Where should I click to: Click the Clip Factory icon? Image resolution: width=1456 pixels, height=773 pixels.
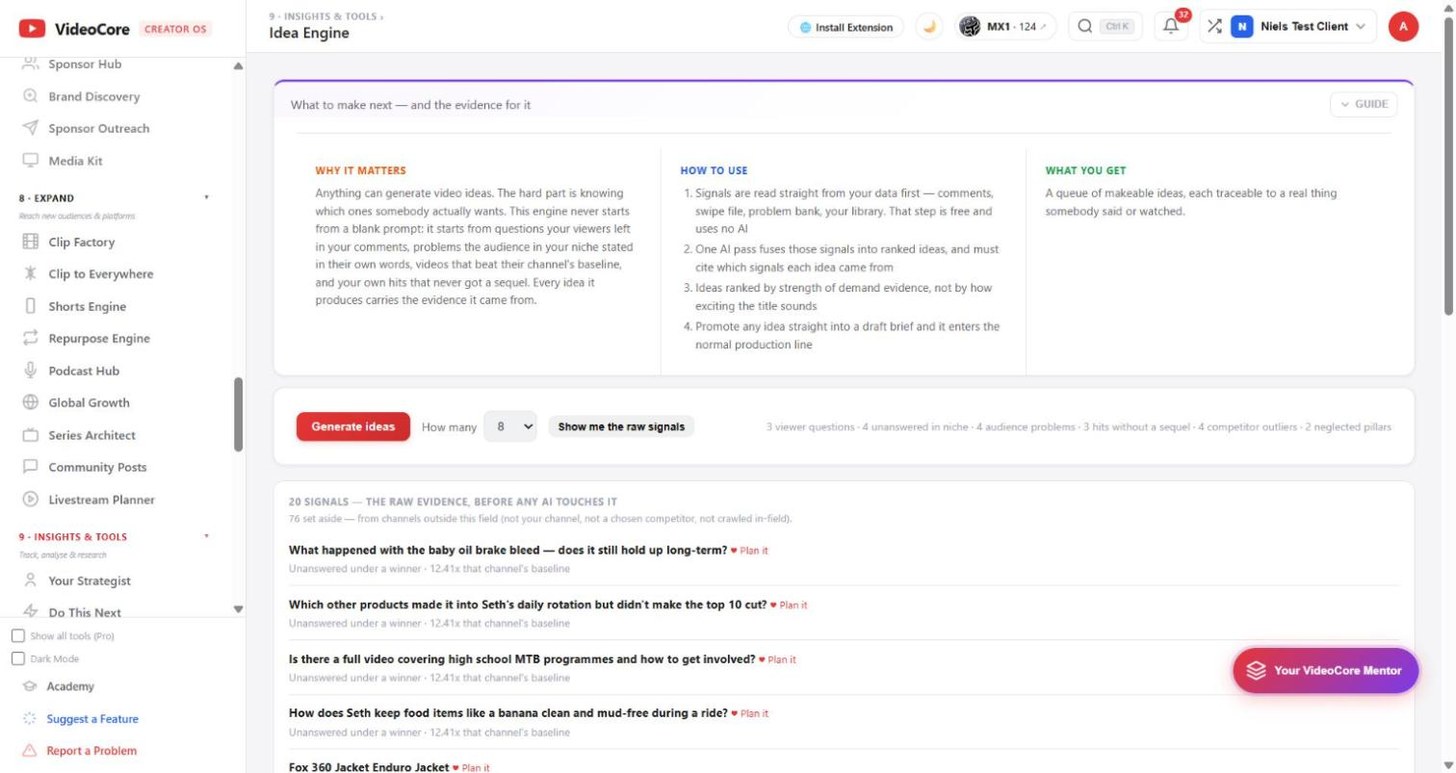pyautogui.click(x=30, y=242)
